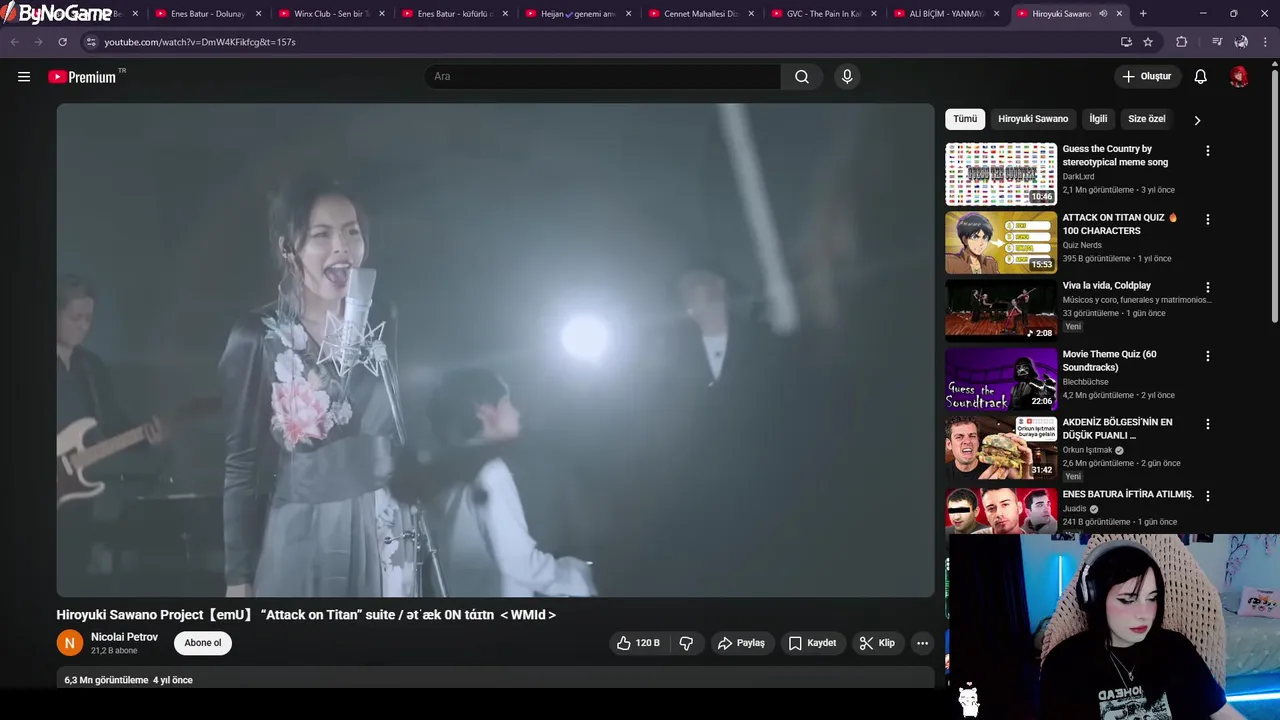Switch to Heijan genemi browser tab
This screenshot has height=720, width=1280.
click(578, 14)
